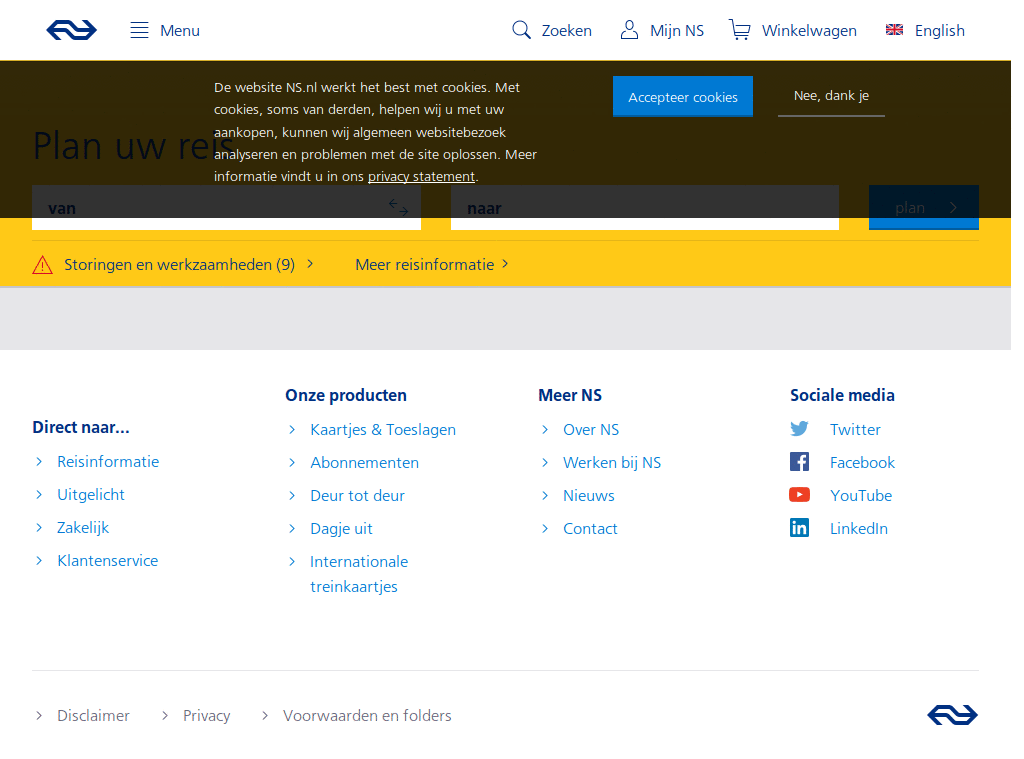This screenshot has height=759, width=1024.
Task: Open the privacy statement link
Action: (x=421, y=176)
